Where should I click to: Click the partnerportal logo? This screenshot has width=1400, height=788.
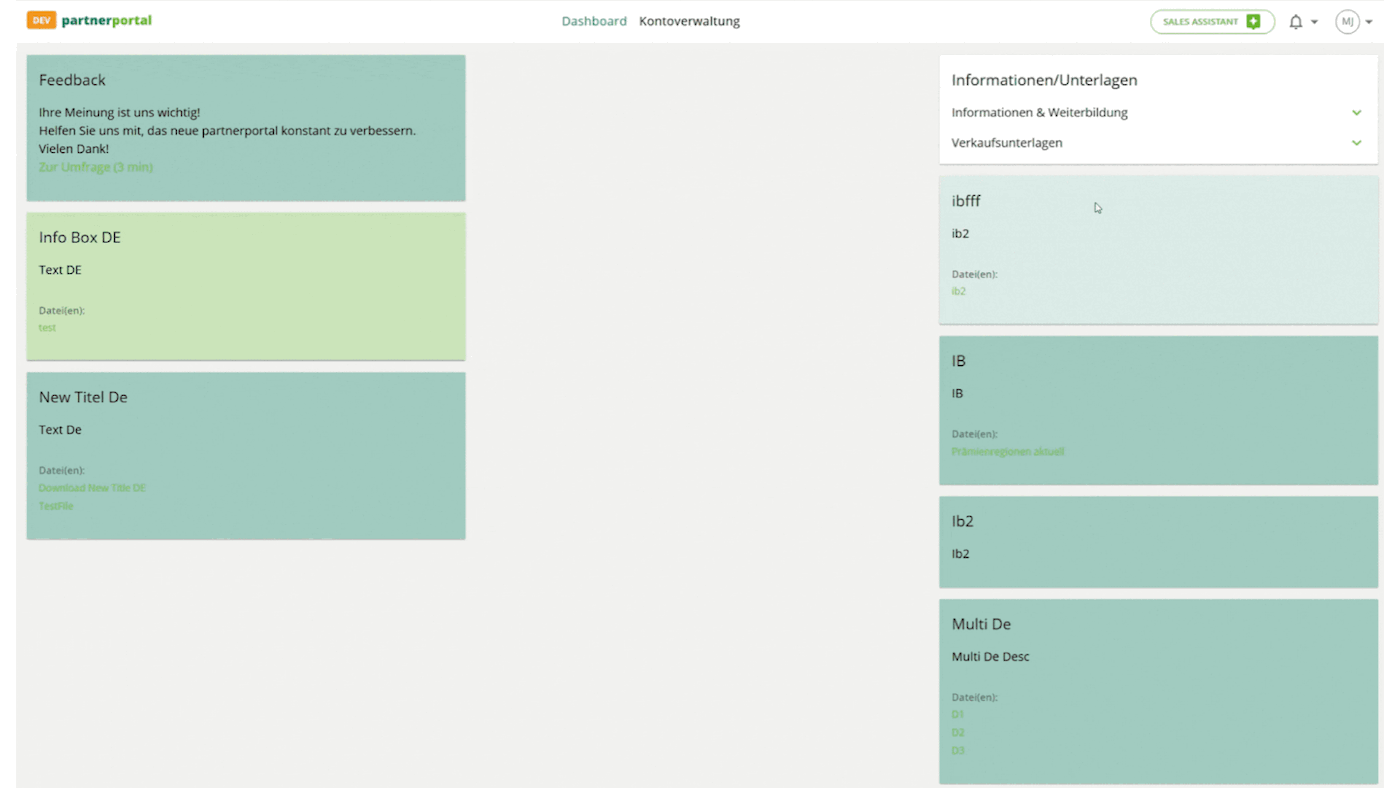[106, 21]
